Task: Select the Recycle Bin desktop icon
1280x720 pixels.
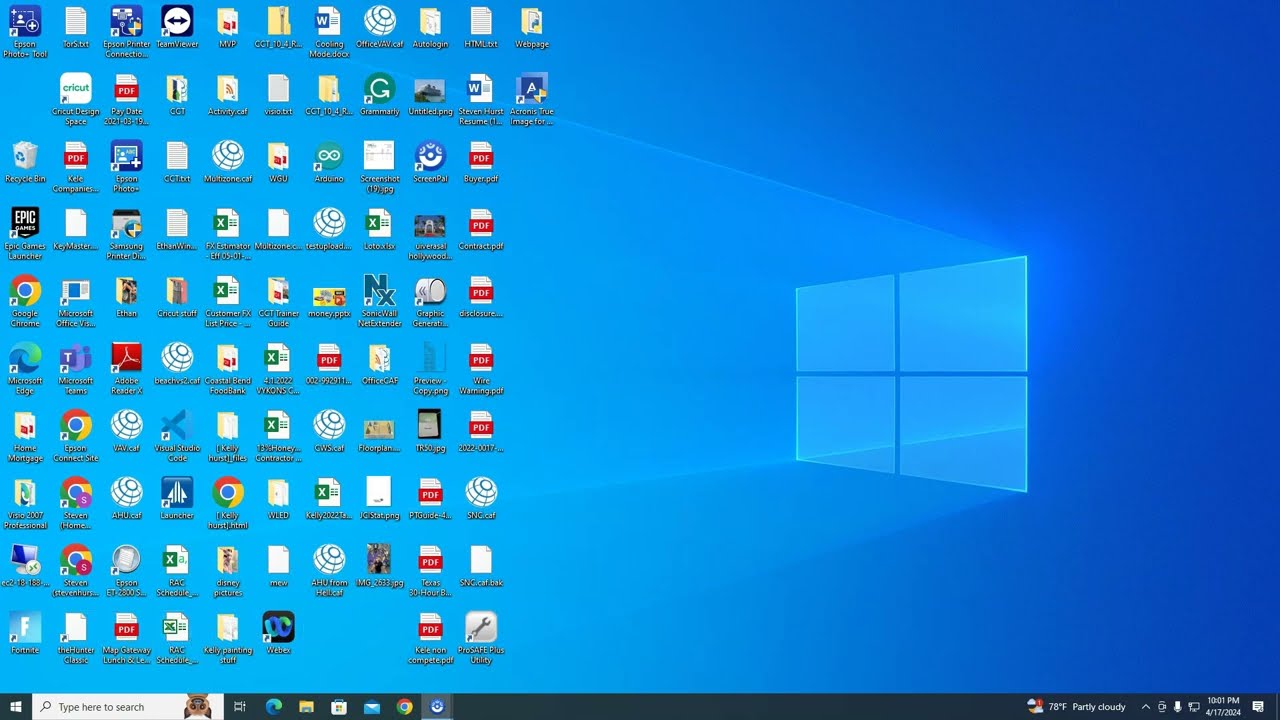Action: click(25, 162)
